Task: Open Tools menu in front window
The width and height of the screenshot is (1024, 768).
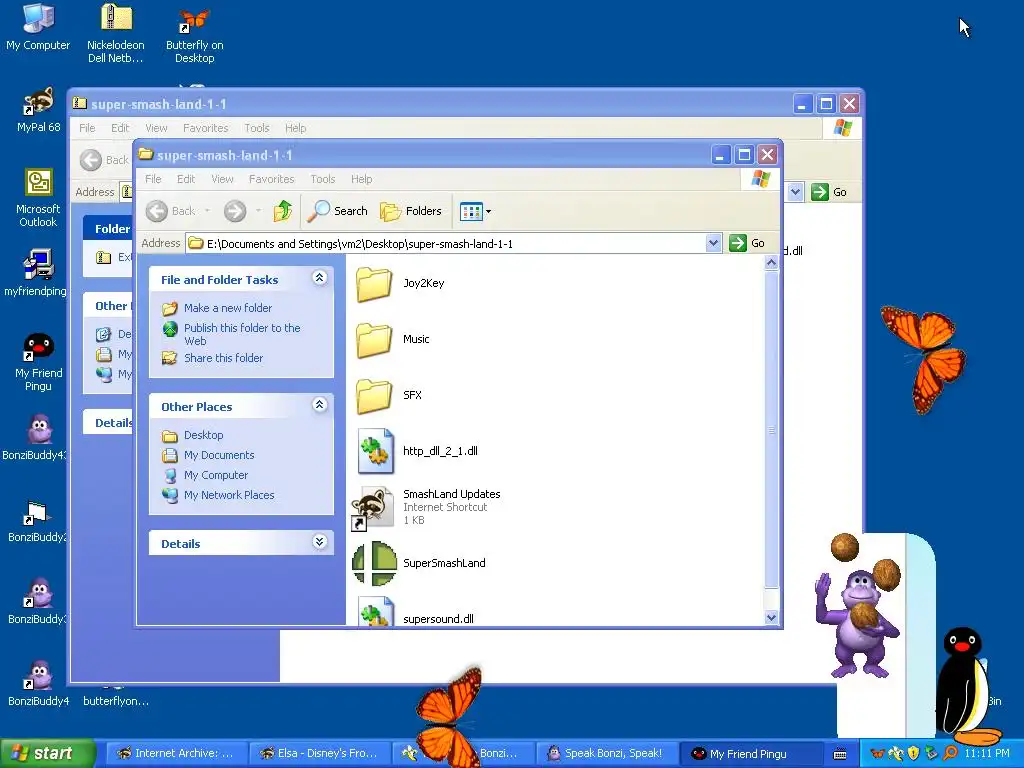Action: 323,179
